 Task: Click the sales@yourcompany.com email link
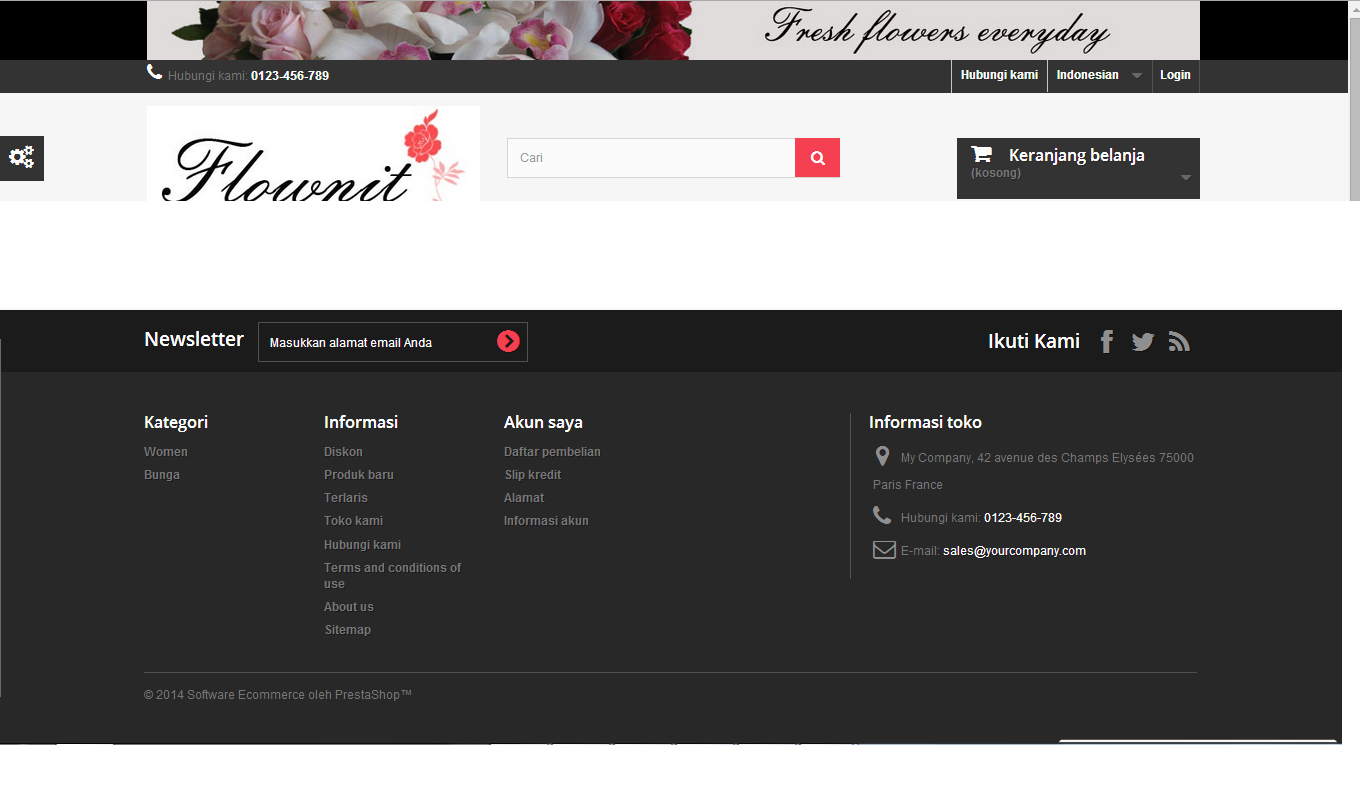pyautogui.click(x=1014, y=551)
